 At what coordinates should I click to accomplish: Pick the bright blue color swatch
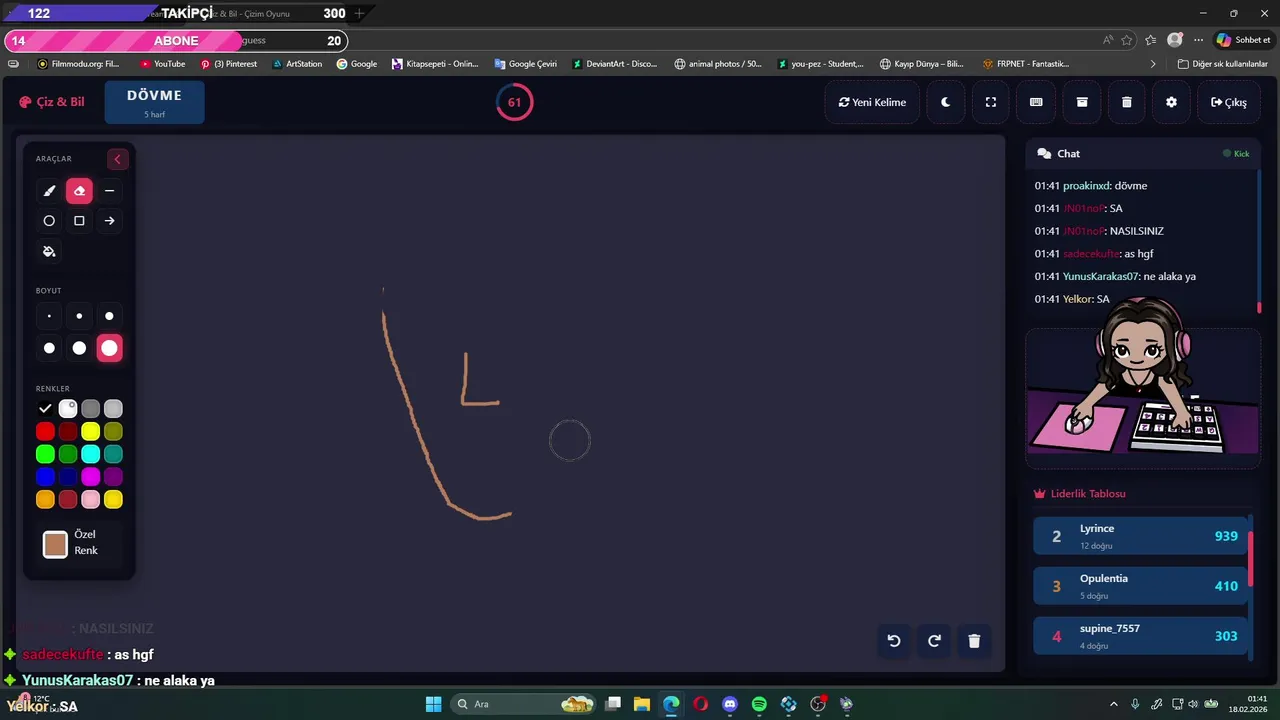click(45, 477)
